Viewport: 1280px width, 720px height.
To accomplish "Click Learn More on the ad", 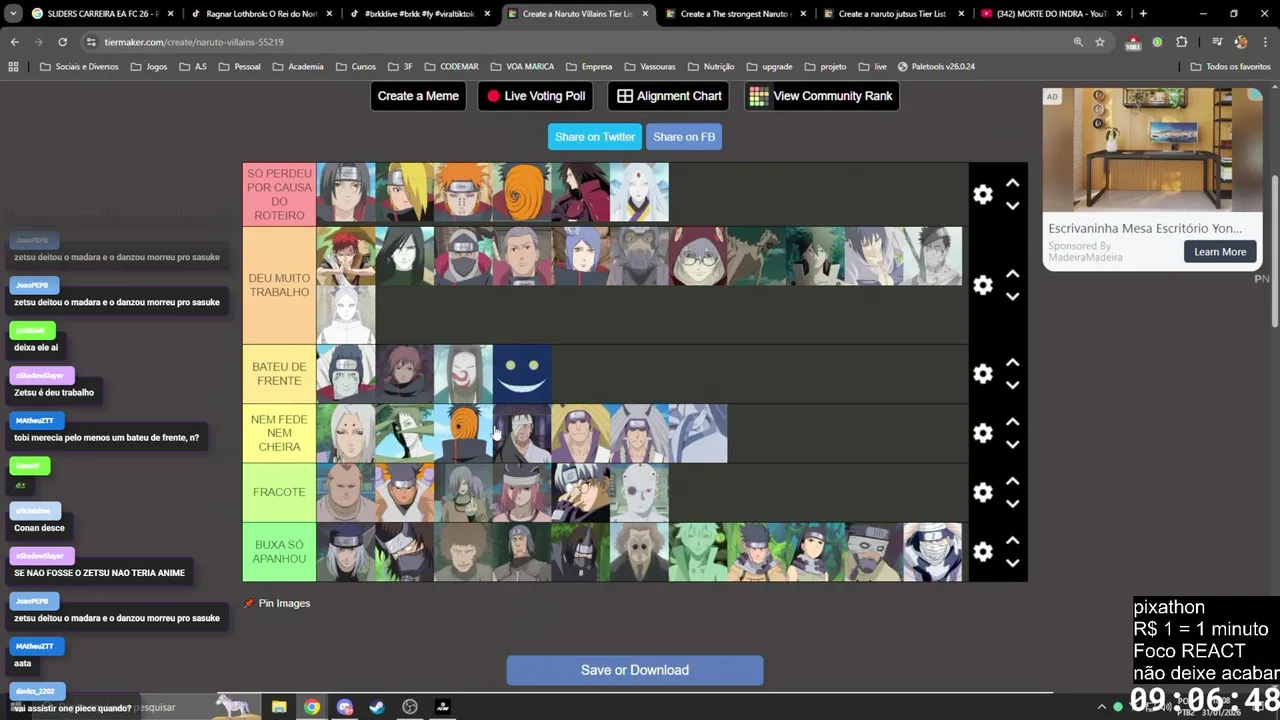I will click(x=1220, y=252).
